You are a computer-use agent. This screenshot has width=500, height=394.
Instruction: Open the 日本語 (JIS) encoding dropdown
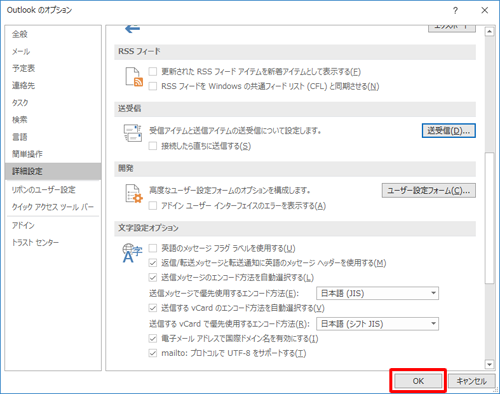tap(377, 293)
